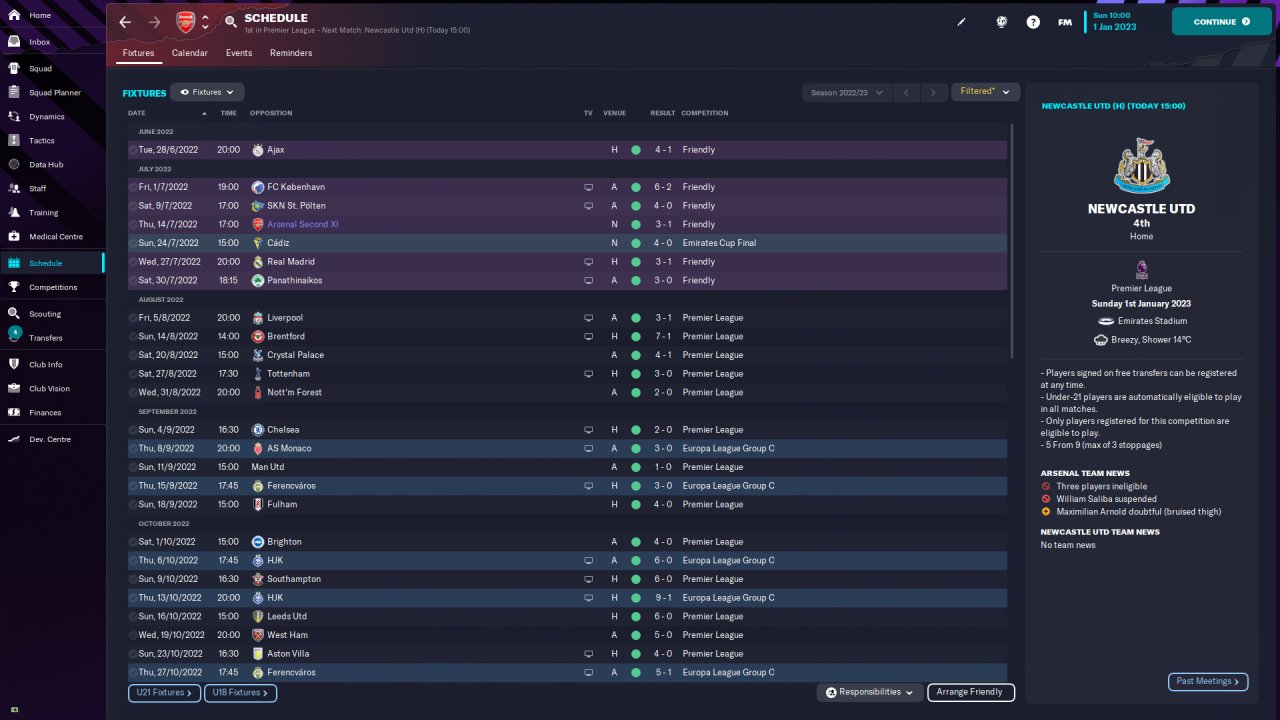Go to next season arrow
1280x720 pixels.
(x=933, y=92)
